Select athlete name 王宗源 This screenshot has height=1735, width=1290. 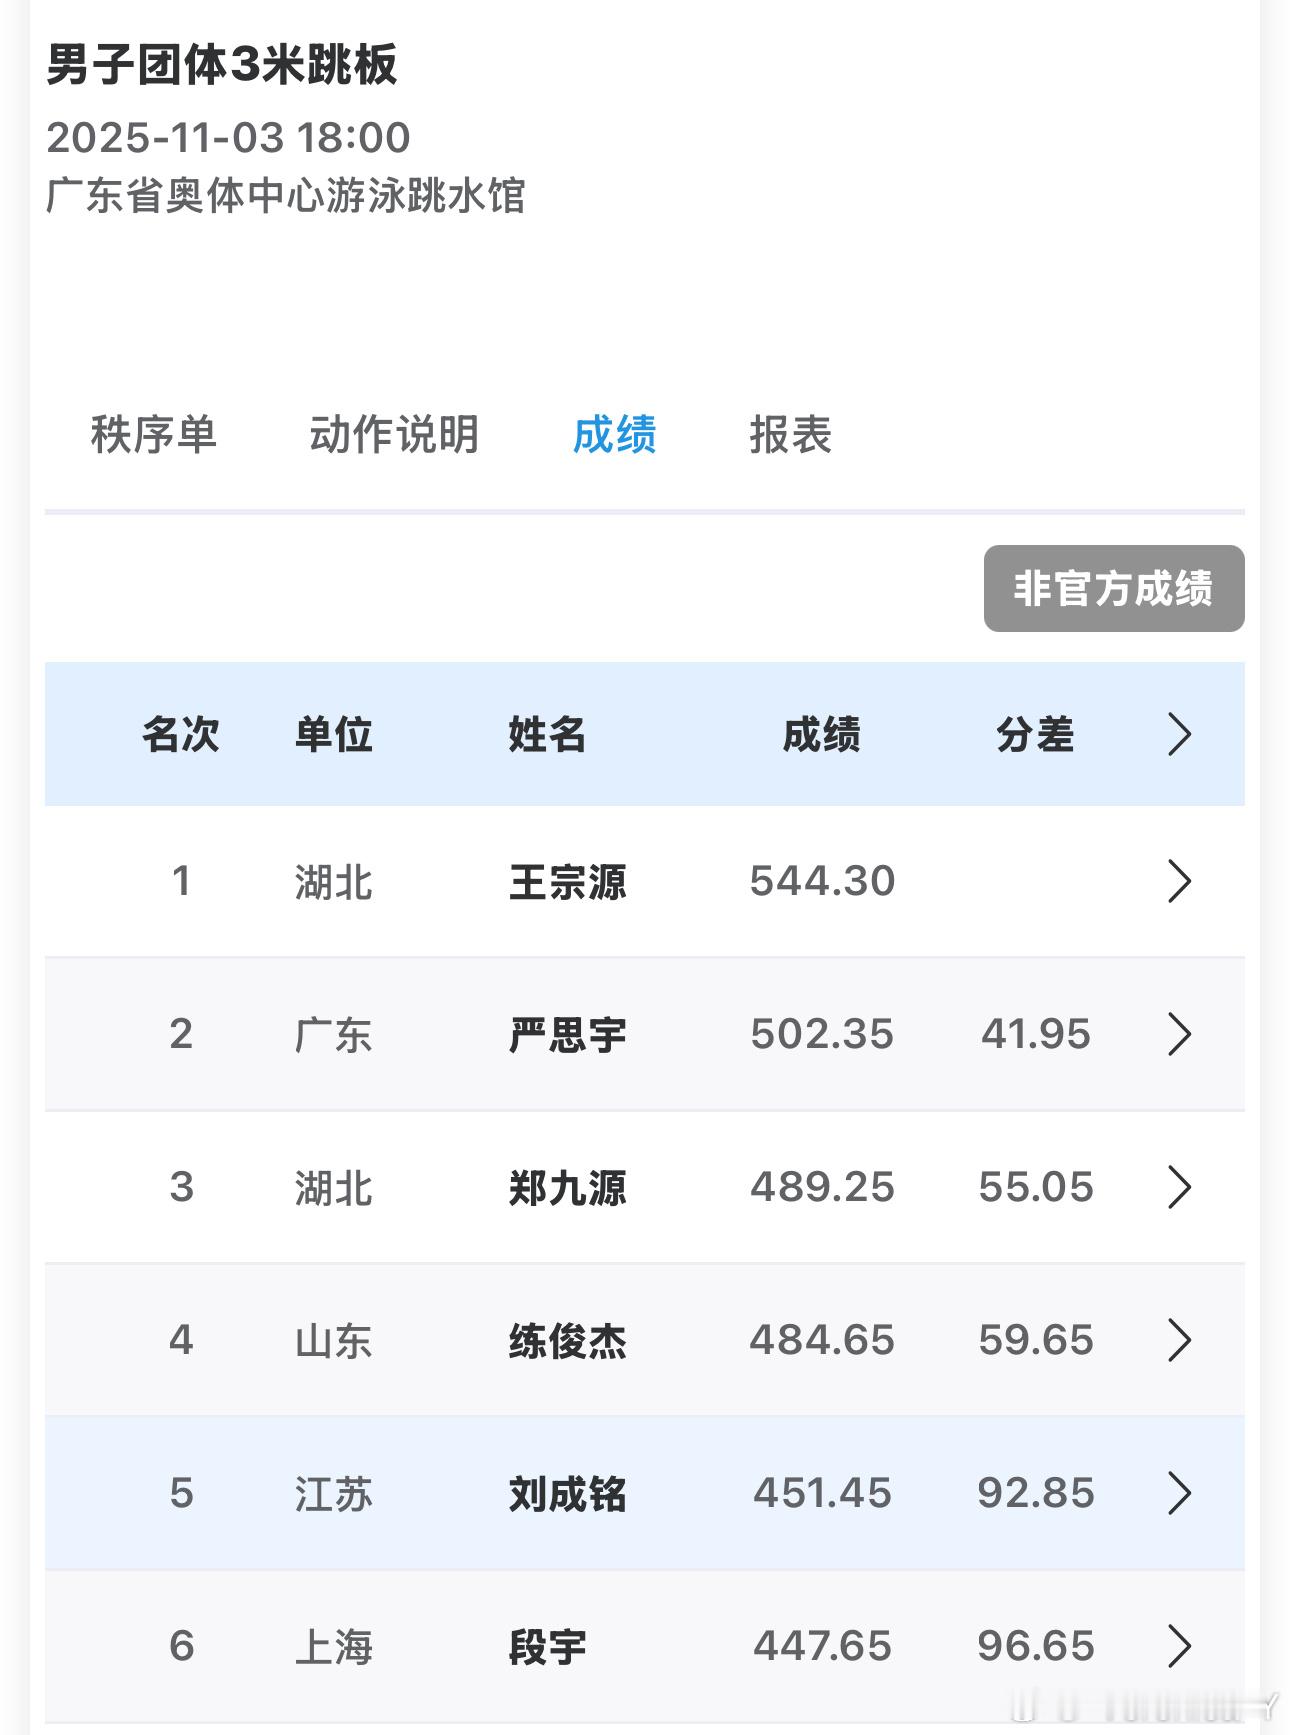[x=567, y=882]
